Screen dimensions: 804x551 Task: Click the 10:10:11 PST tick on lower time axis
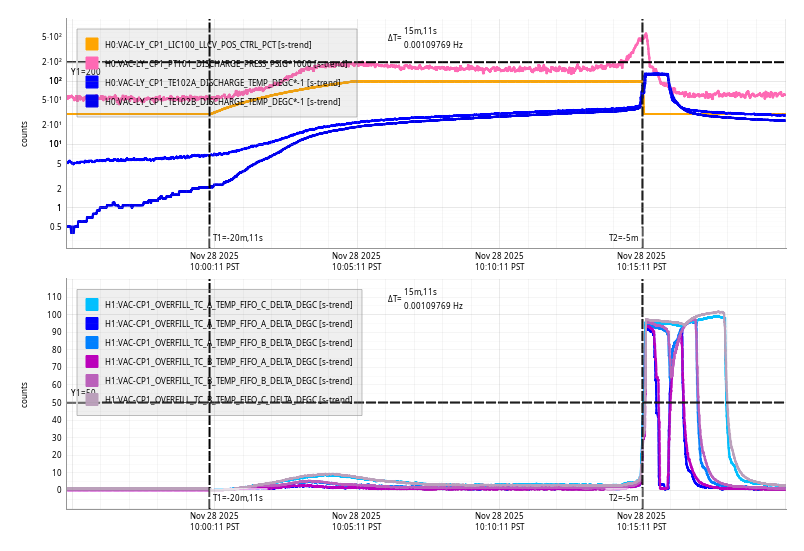tap(499, 520)
